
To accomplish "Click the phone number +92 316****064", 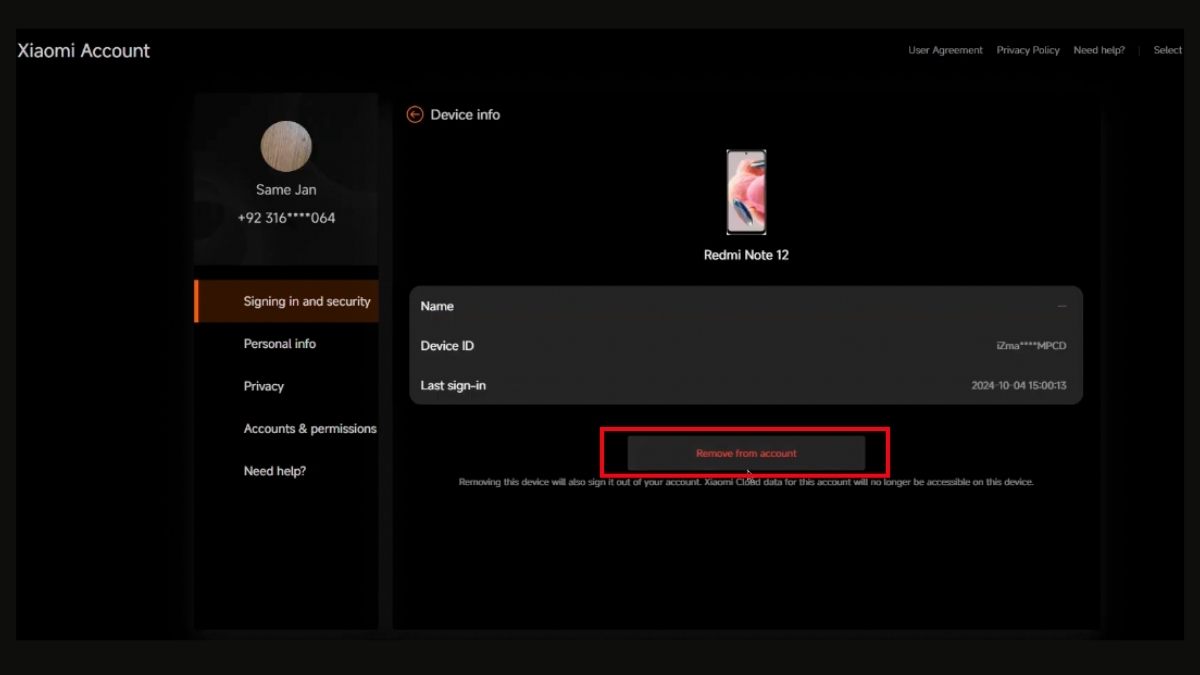I will coord(286,218).
